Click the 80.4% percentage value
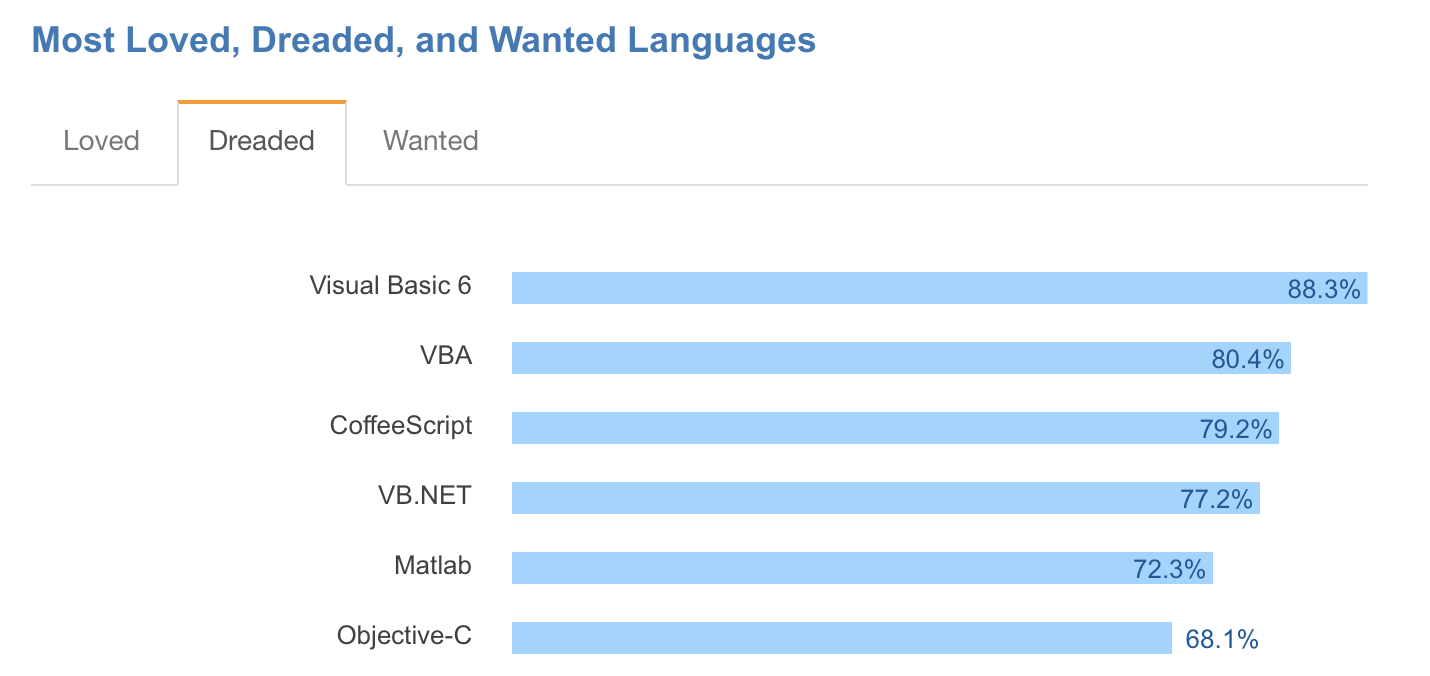 1247,360
